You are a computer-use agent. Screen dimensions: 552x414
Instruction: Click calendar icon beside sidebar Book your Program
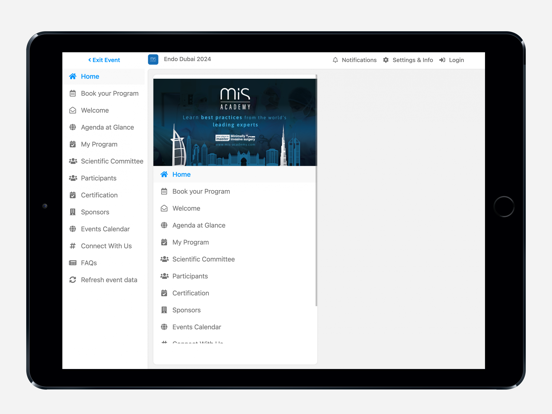(x=73, y=93)
